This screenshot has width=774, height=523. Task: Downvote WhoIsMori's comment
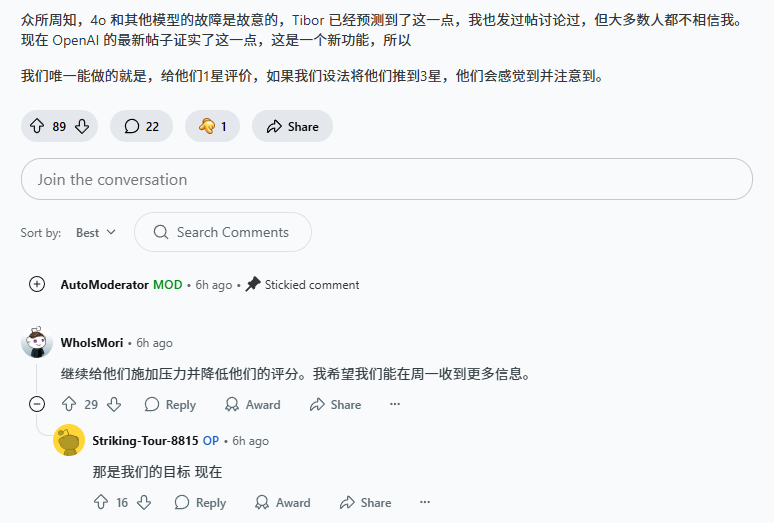[114, 404]
